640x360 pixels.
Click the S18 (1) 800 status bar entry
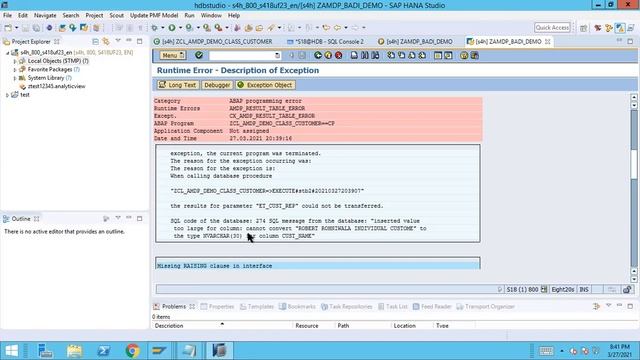[x=522, y=289]
